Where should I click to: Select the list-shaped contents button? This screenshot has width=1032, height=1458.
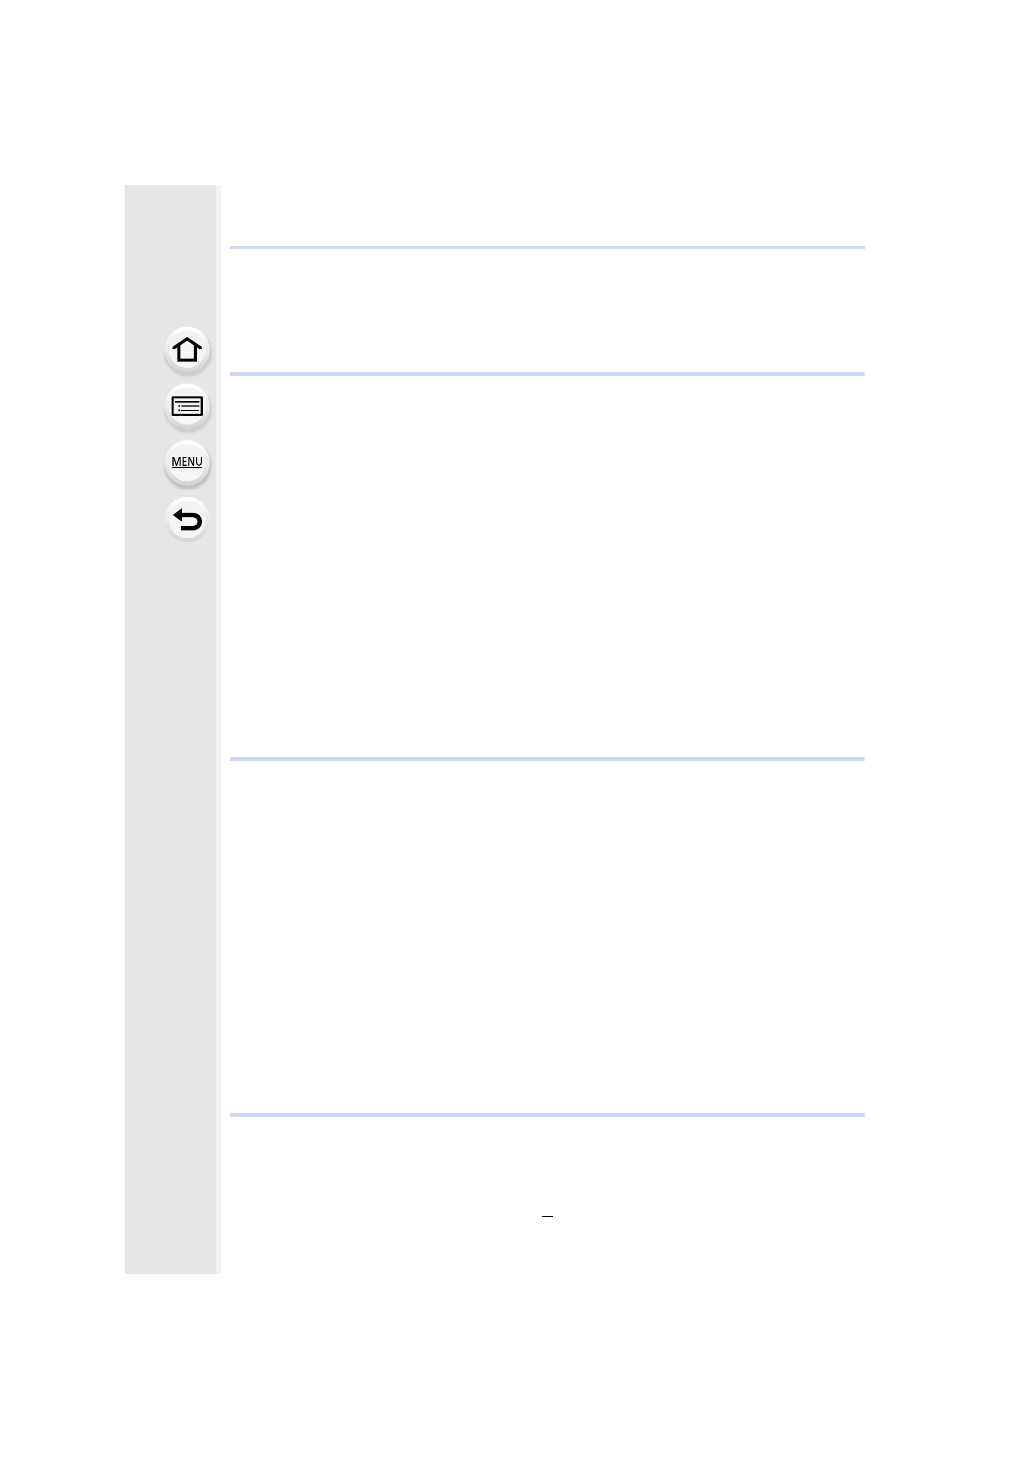click(187, 407)
